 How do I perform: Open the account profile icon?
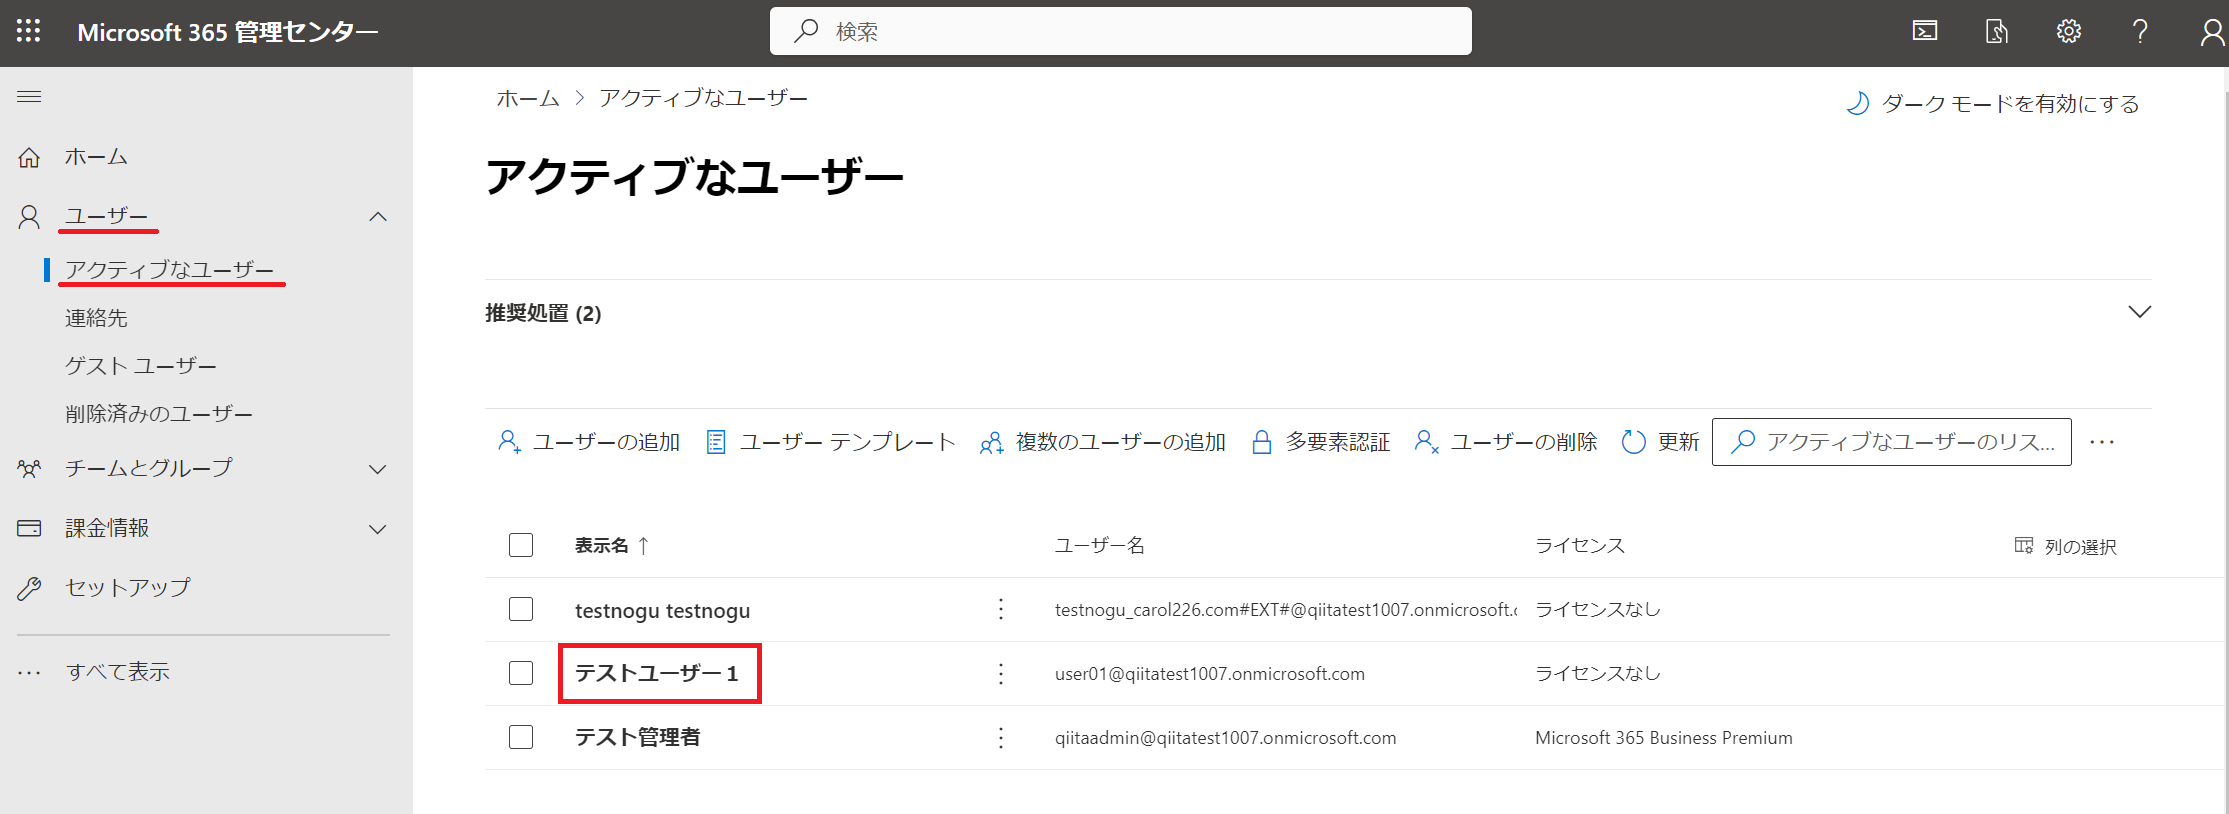(2212, 32)
